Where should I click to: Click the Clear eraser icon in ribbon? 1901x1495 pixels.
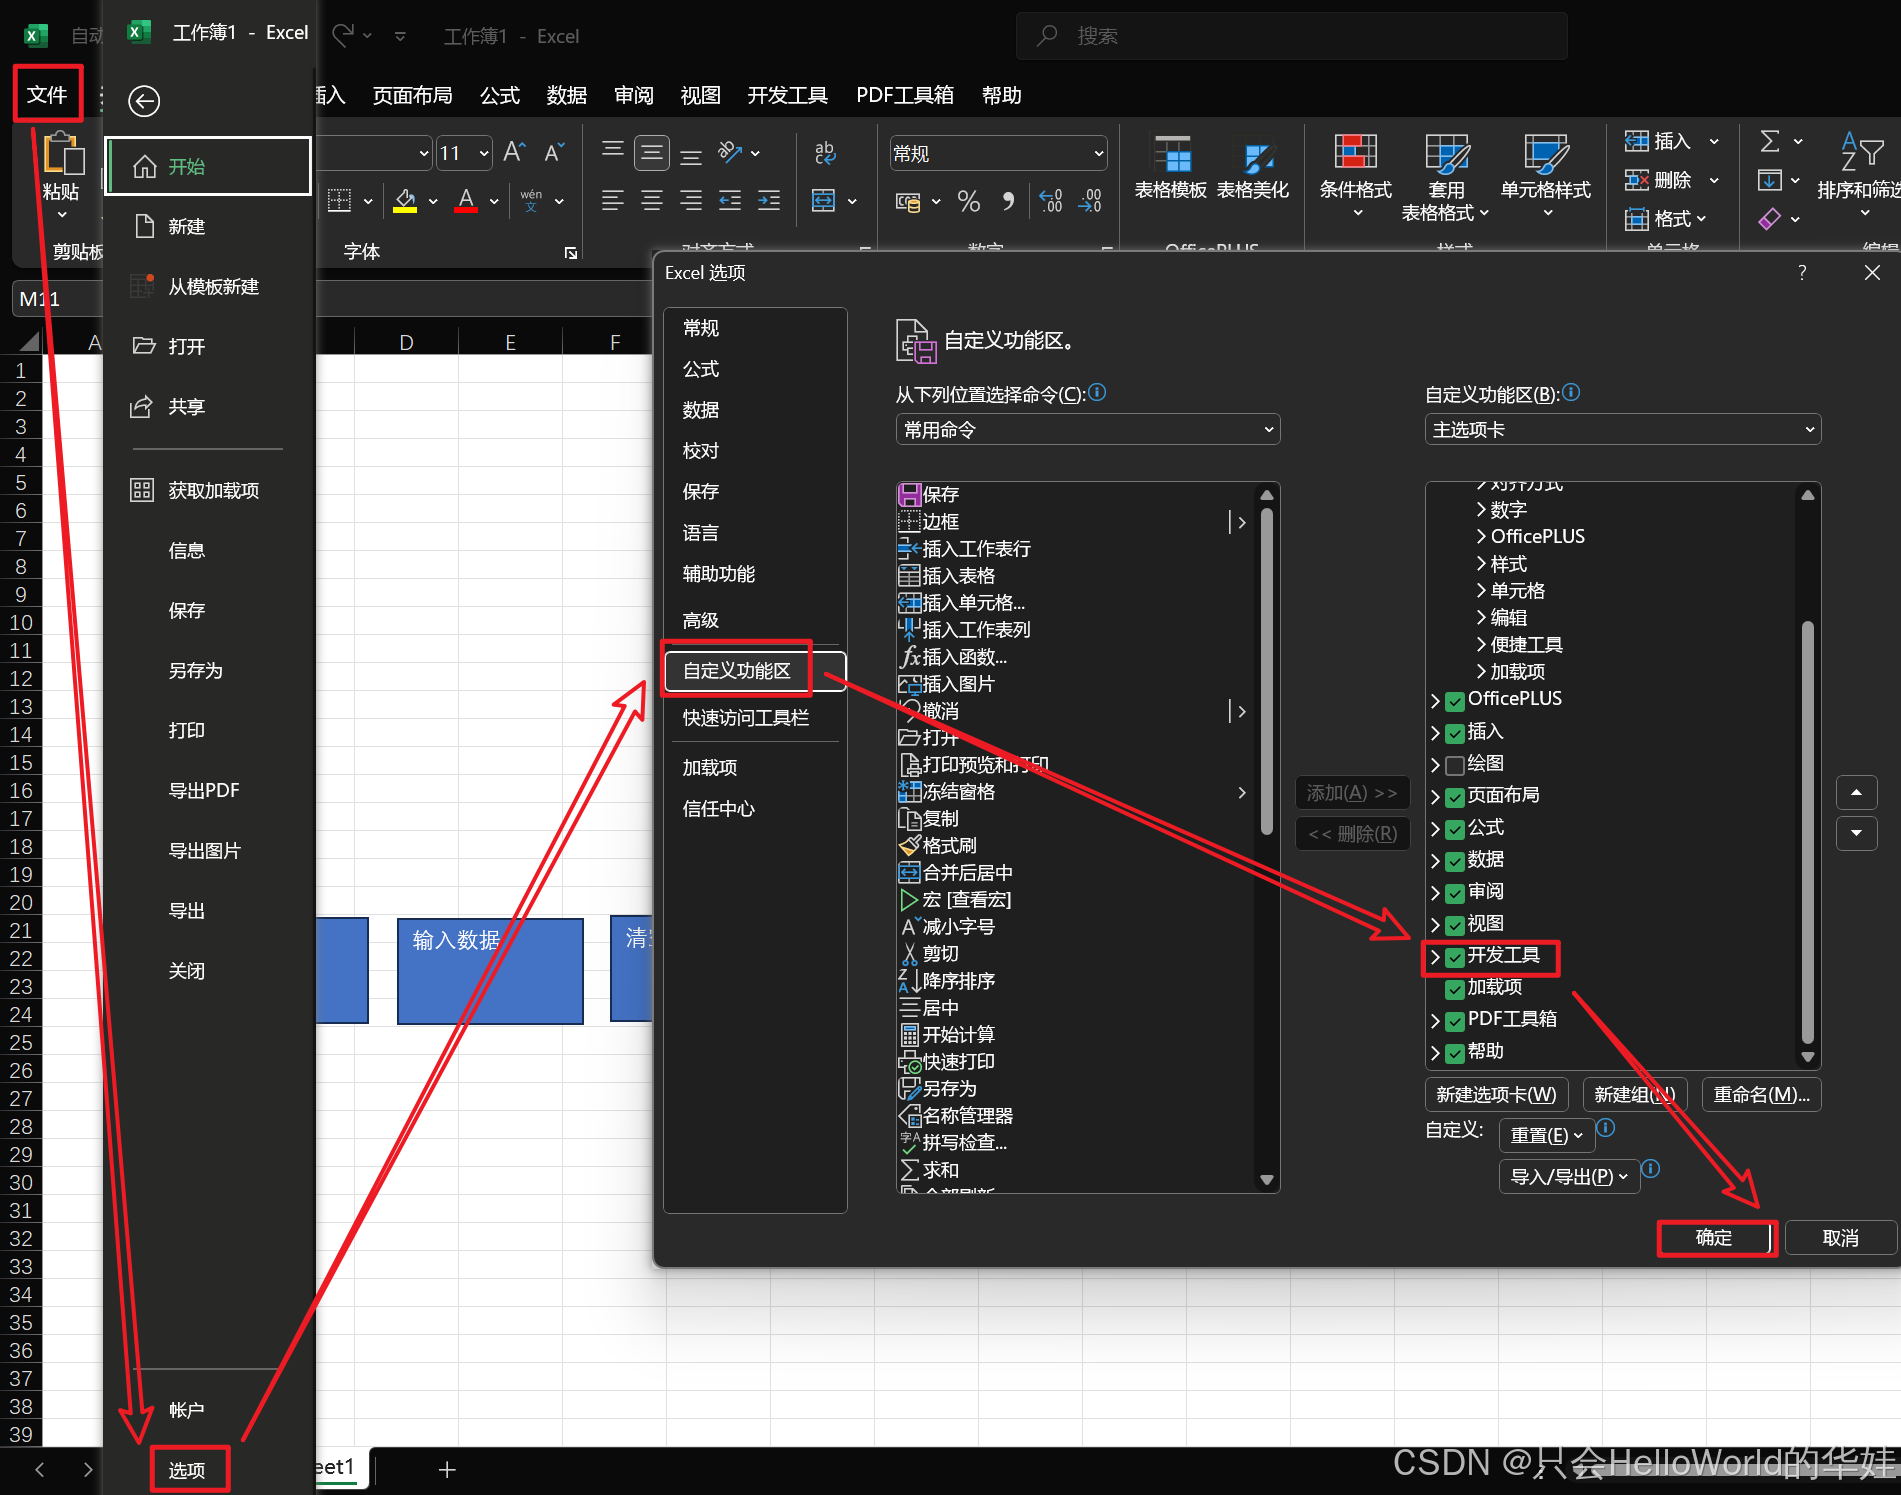(1770, 218)
